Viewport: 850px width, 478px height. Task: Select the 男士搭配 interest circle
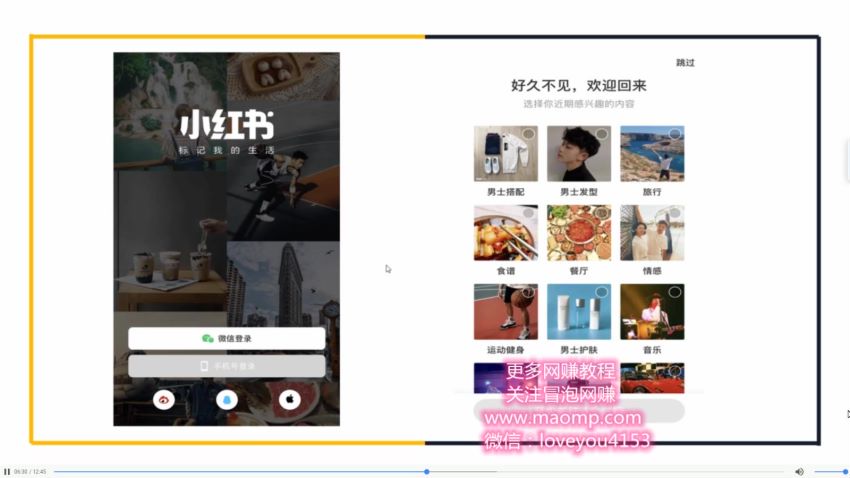coord(529,134)
